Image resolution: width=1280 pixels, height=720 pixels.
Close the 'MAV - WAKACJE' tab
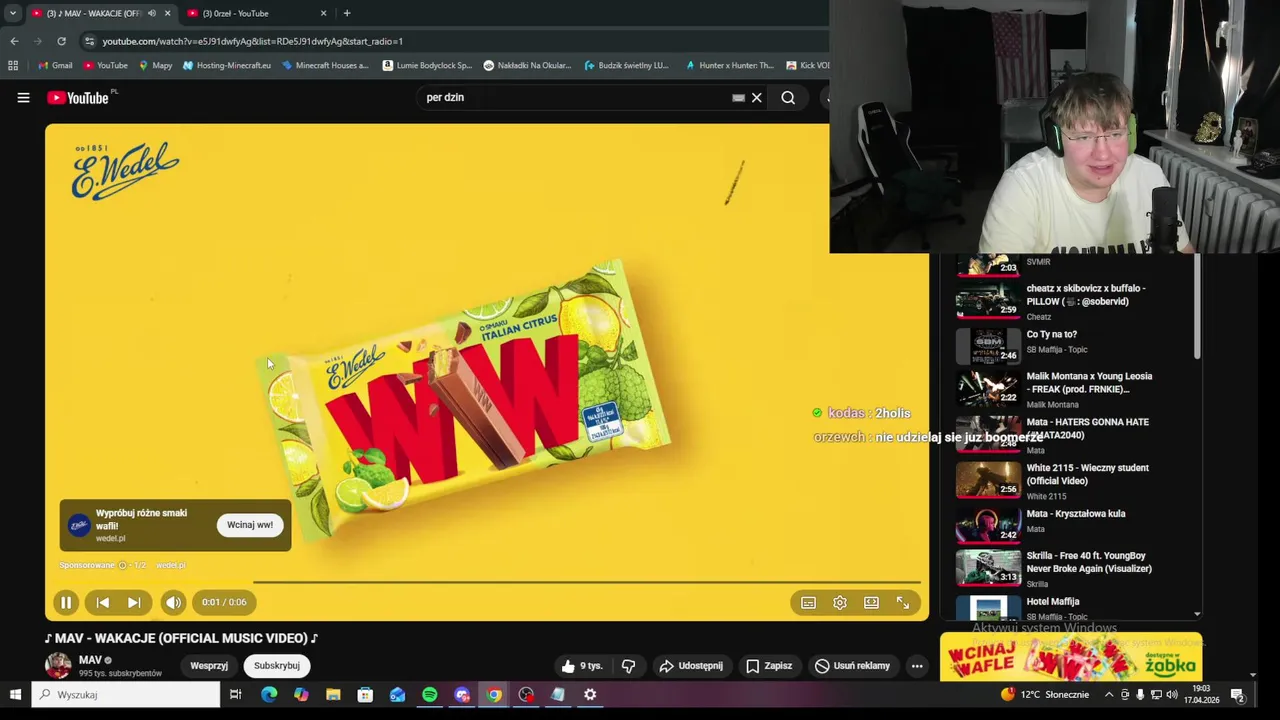[167, 13]
